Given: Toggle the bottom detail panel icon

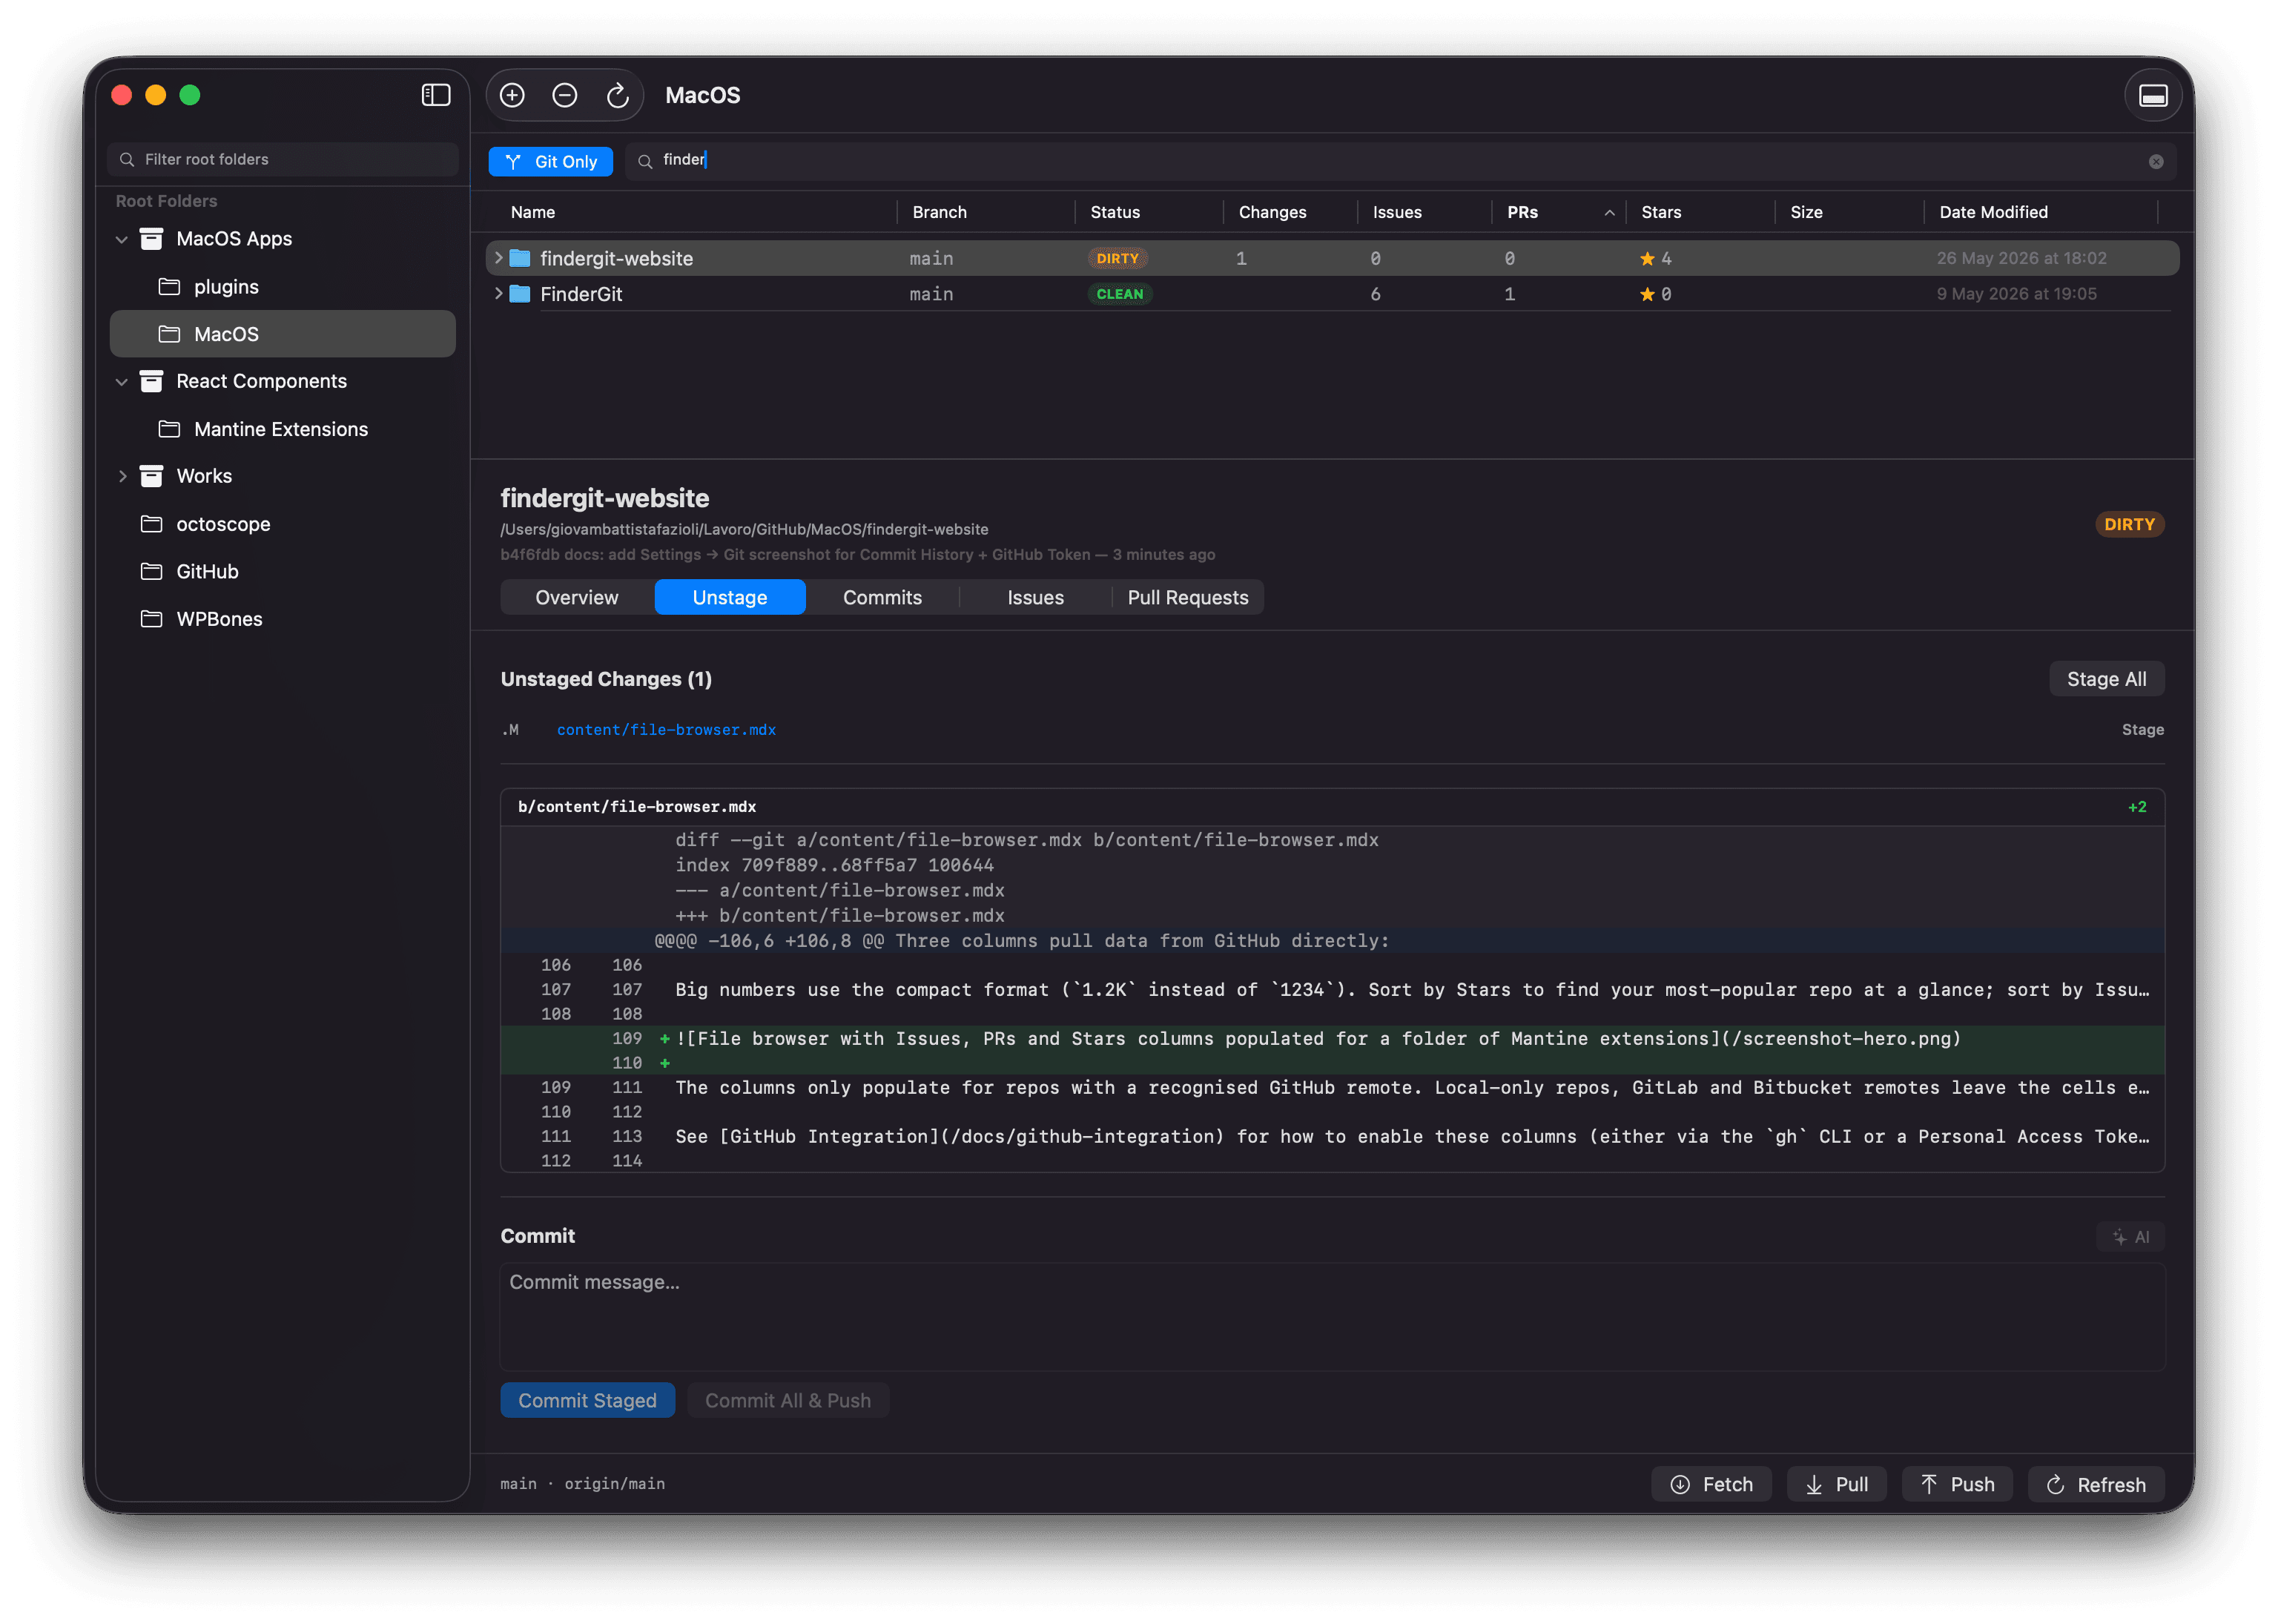Looking at the screenshot, I should click(2152, 96).
